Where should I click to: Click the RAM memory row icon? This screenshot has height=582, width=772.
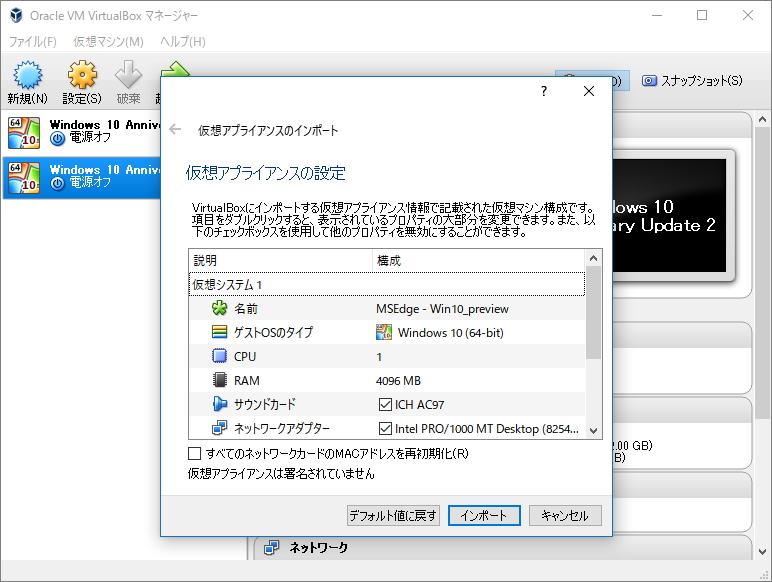[x=219, y=380]
